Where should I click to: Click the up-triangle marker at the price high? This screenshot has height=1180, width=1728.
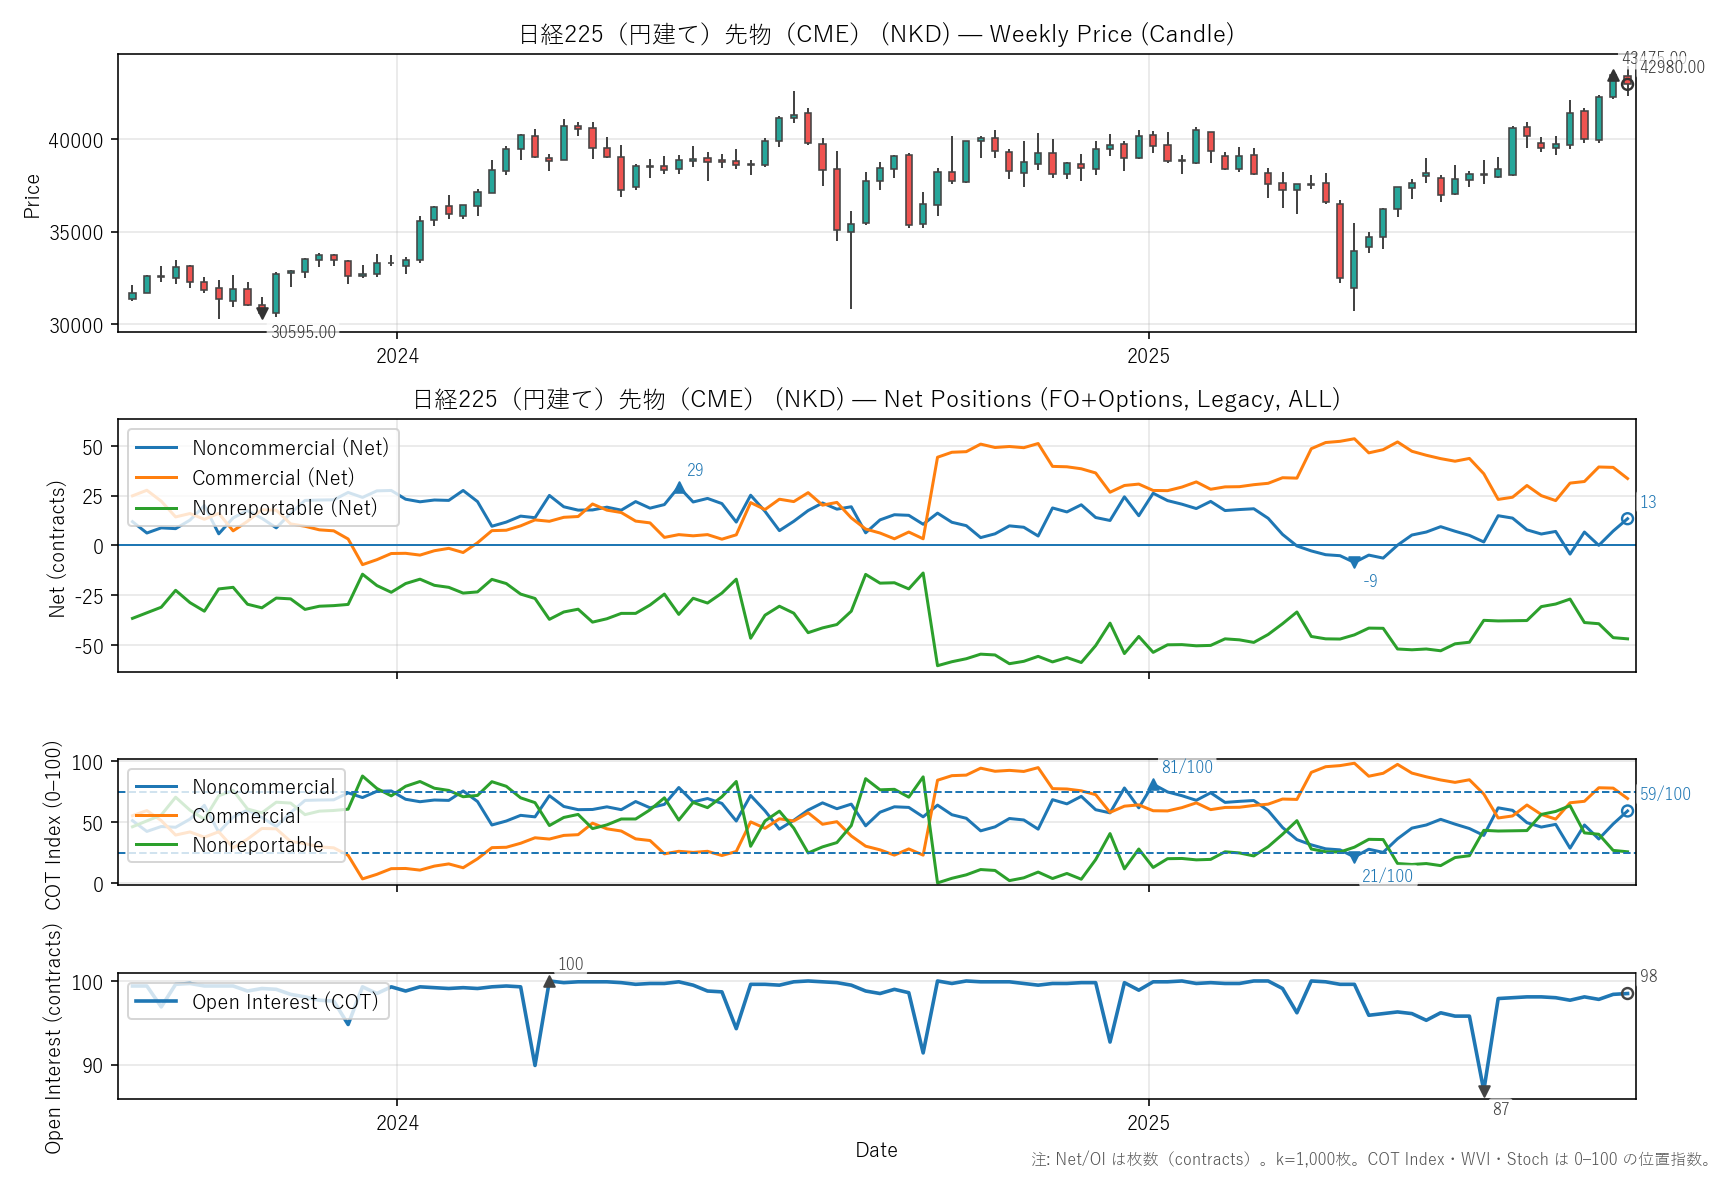(1613, 76)
